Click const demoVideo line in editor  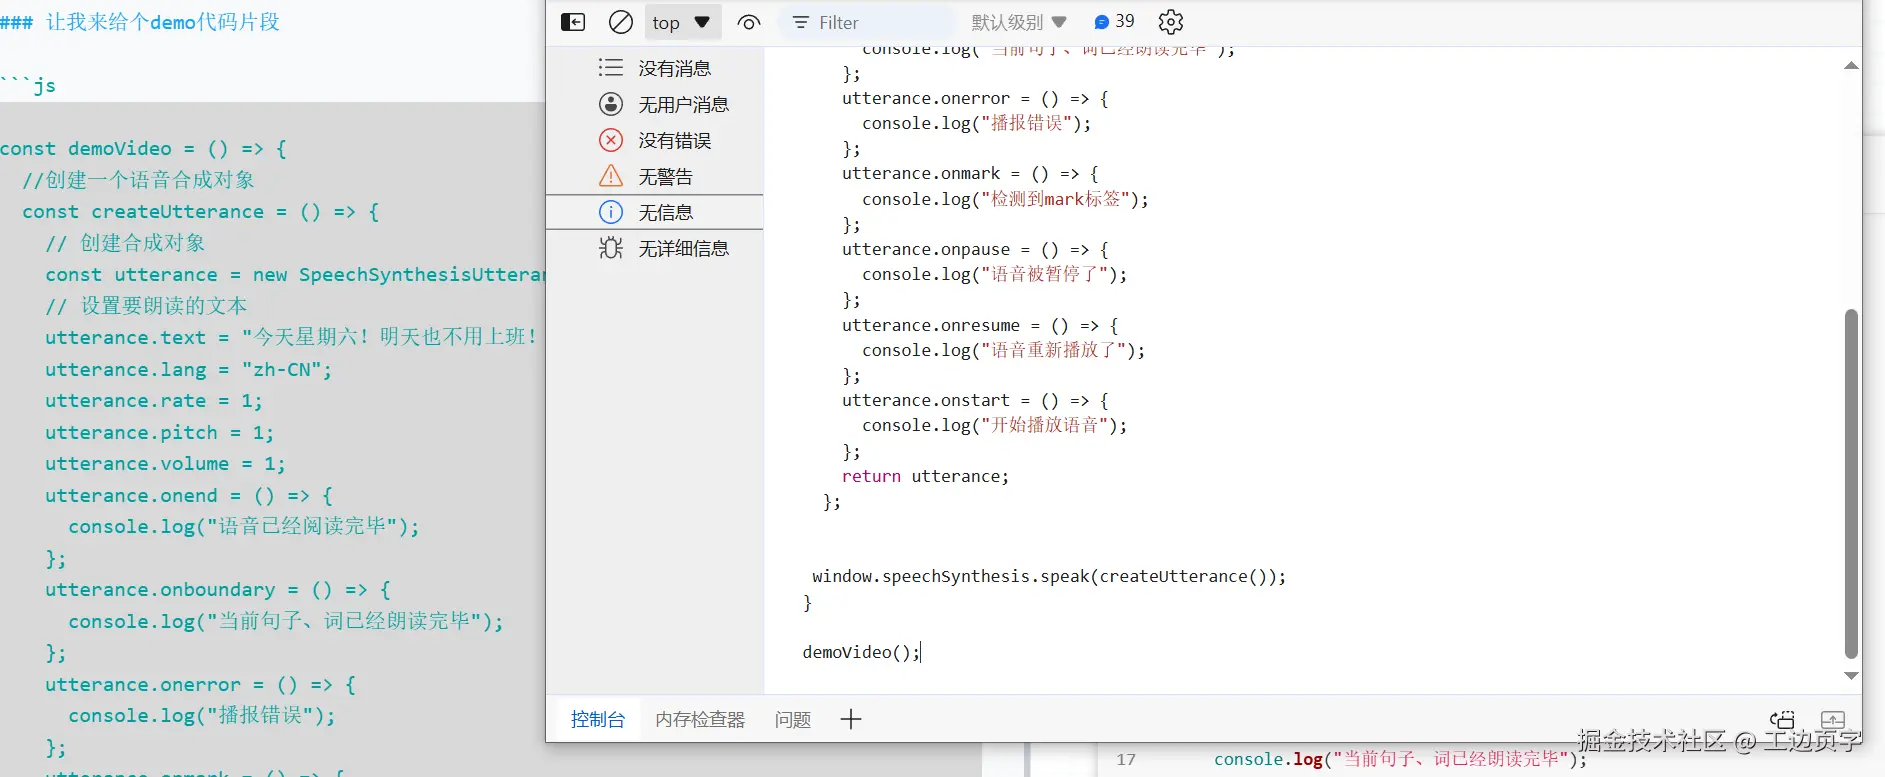[144, 148]
